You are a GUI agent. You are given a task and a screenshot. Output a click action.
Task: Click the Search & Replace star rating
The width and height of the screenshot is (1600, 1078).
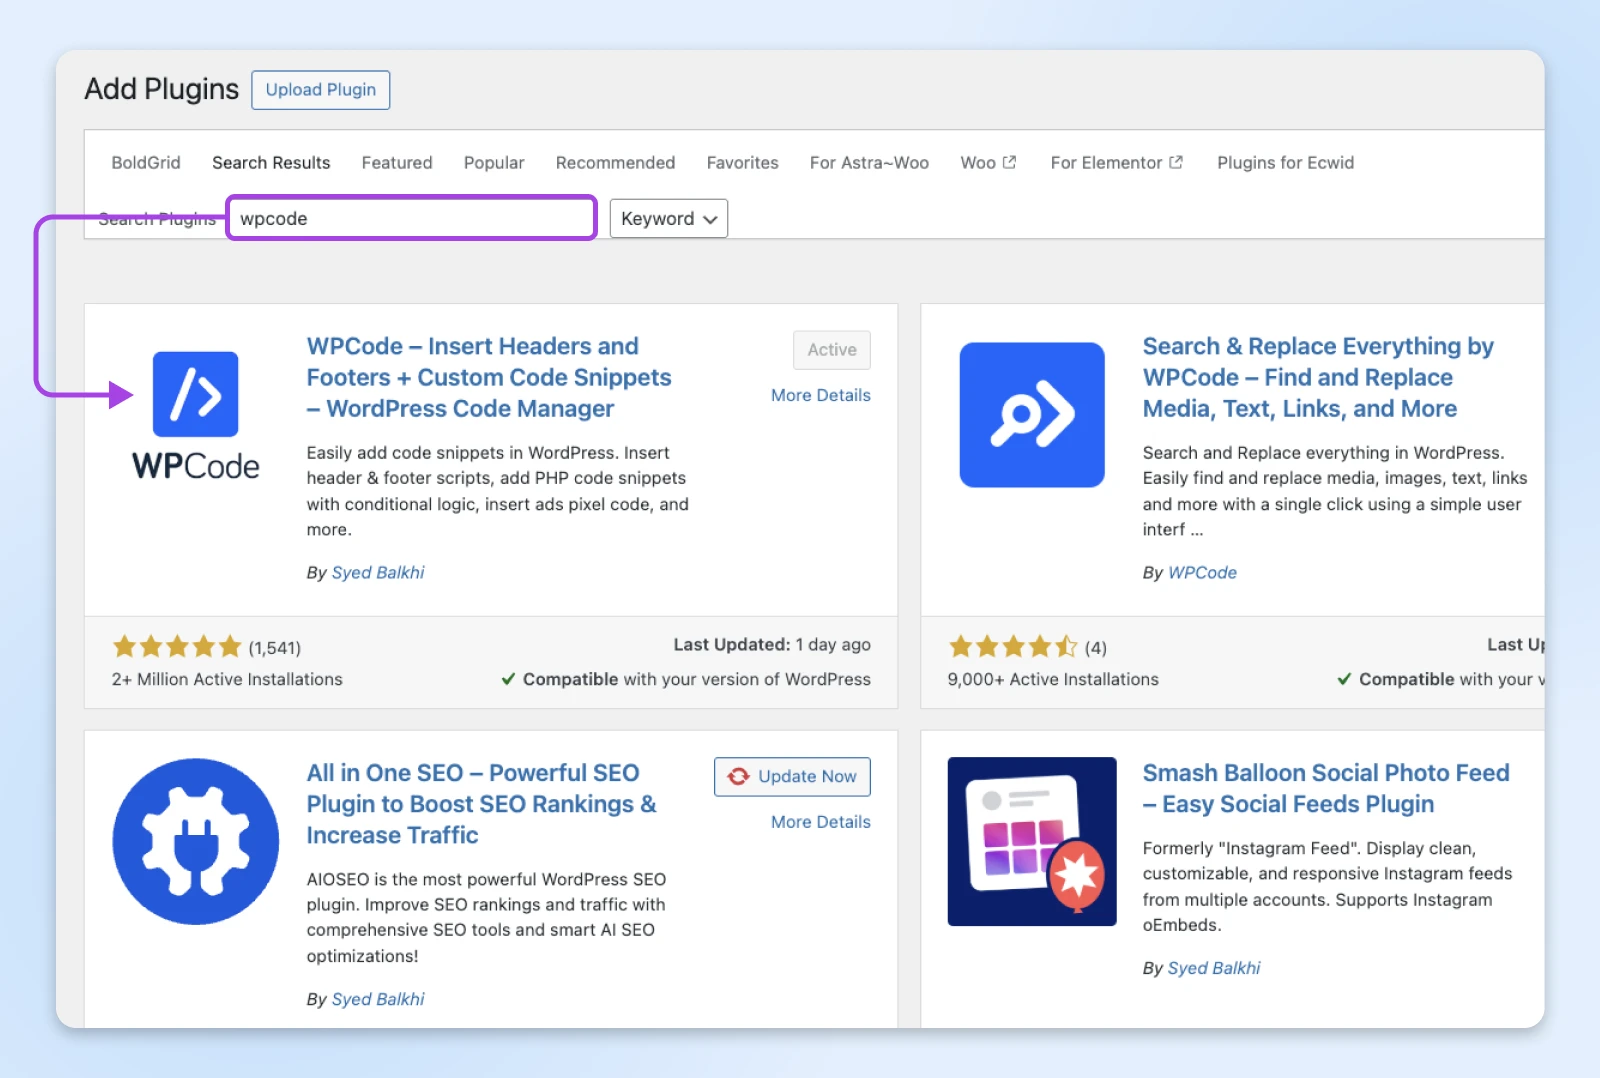click(x=1012, y=647)
